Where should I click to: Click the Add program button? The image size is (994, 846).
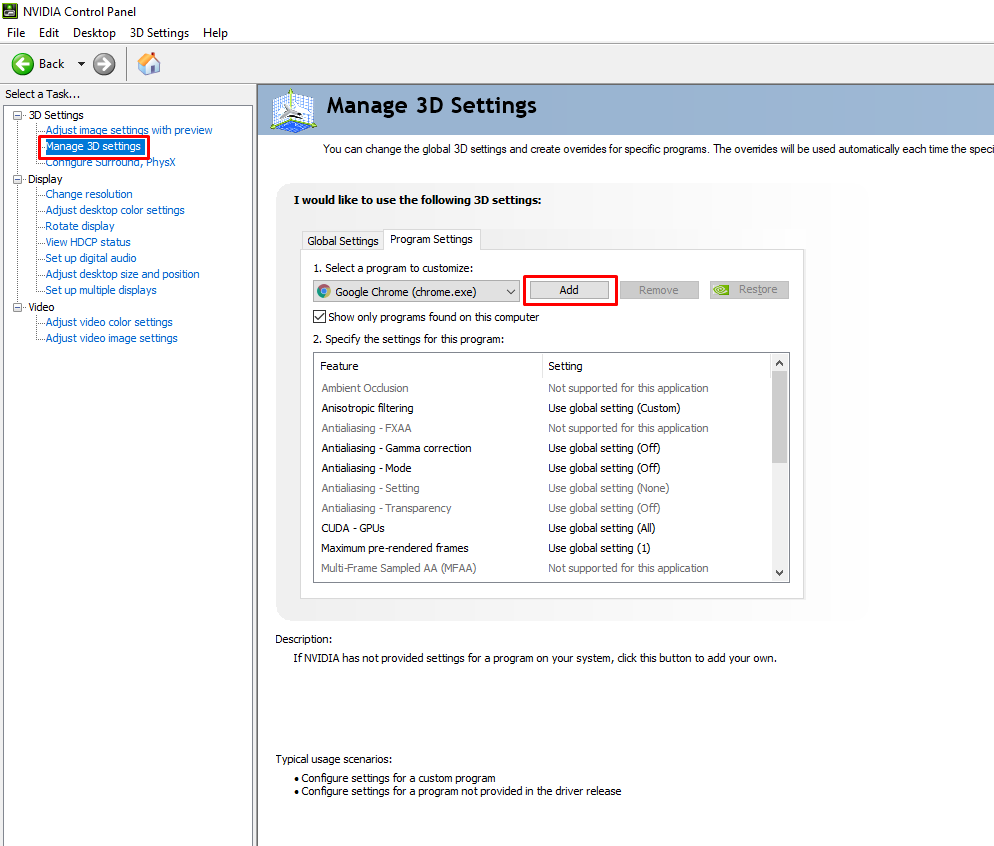[569, 290]
